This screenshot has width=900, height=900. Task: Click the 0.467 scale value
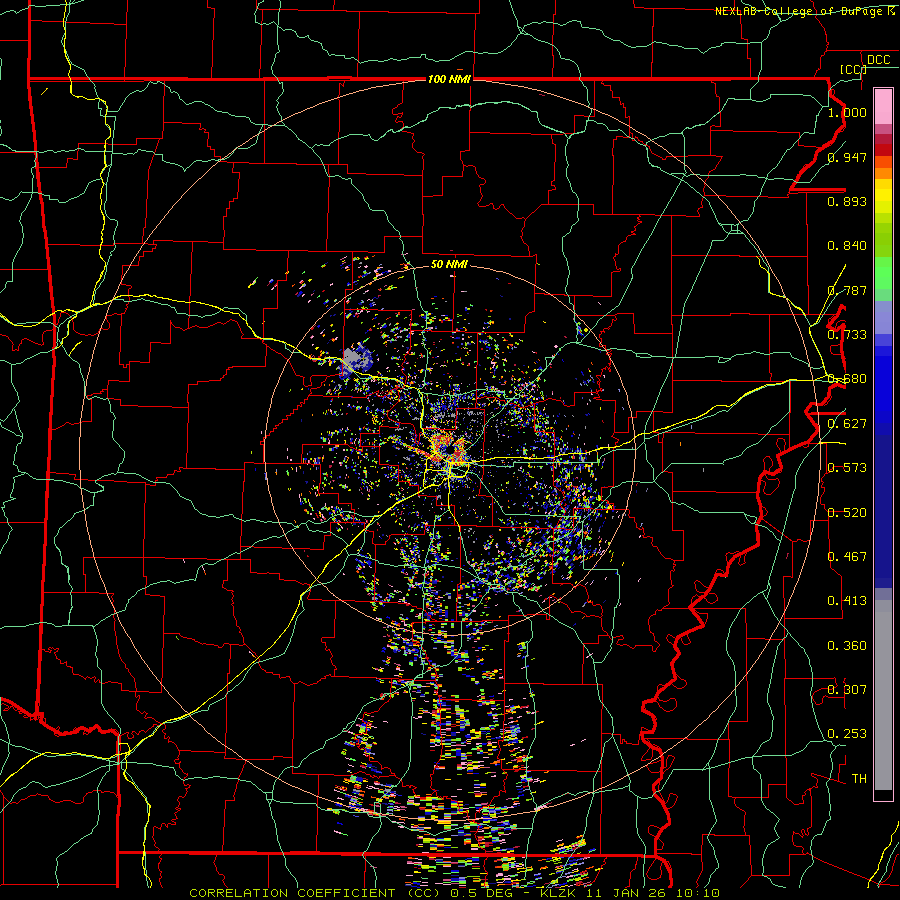pos(847,557)
